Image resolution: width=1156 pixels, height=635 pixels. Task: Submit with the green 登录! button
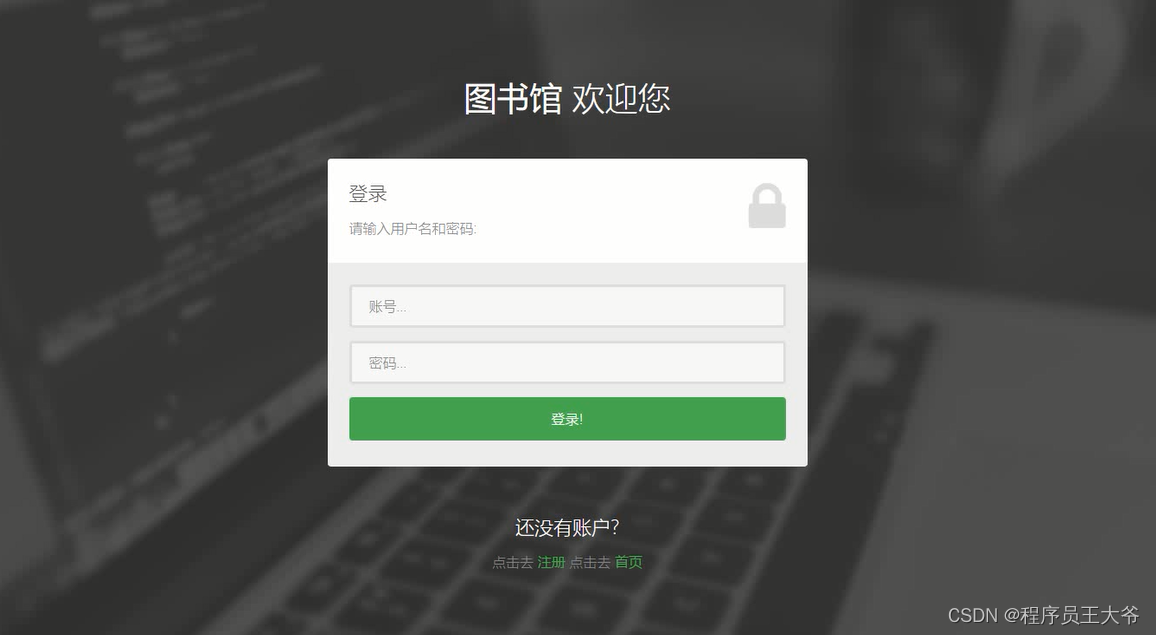coord(567,419)
